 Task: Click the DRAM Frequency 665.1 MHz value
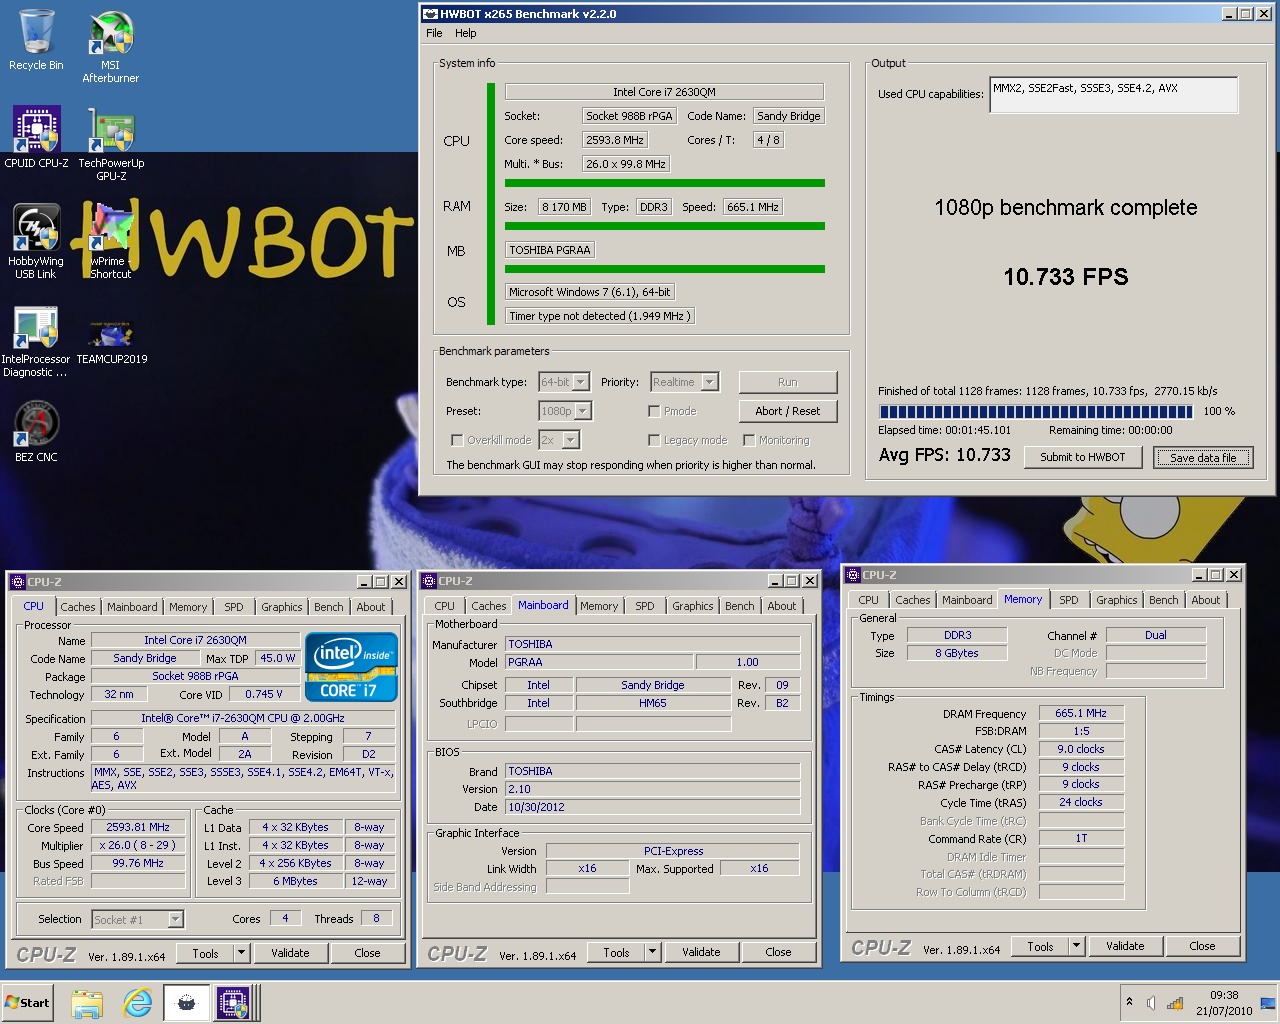point(1081,713)
